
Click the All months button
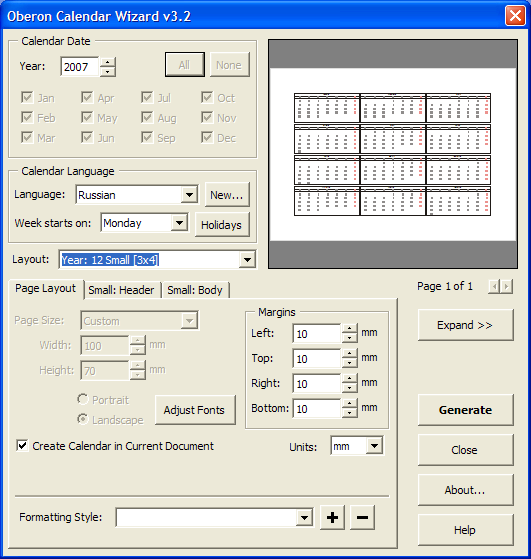[x=185, y=65]
